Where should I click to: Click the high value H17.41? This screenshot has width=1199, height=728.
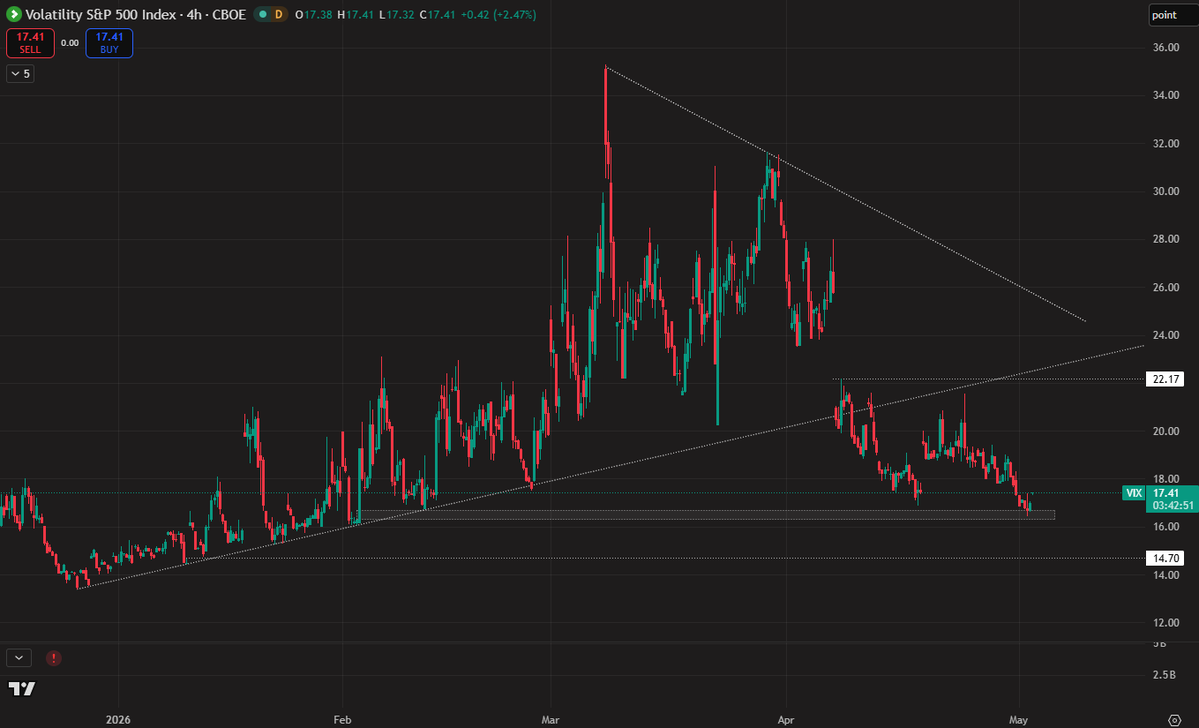pos(356,15)
